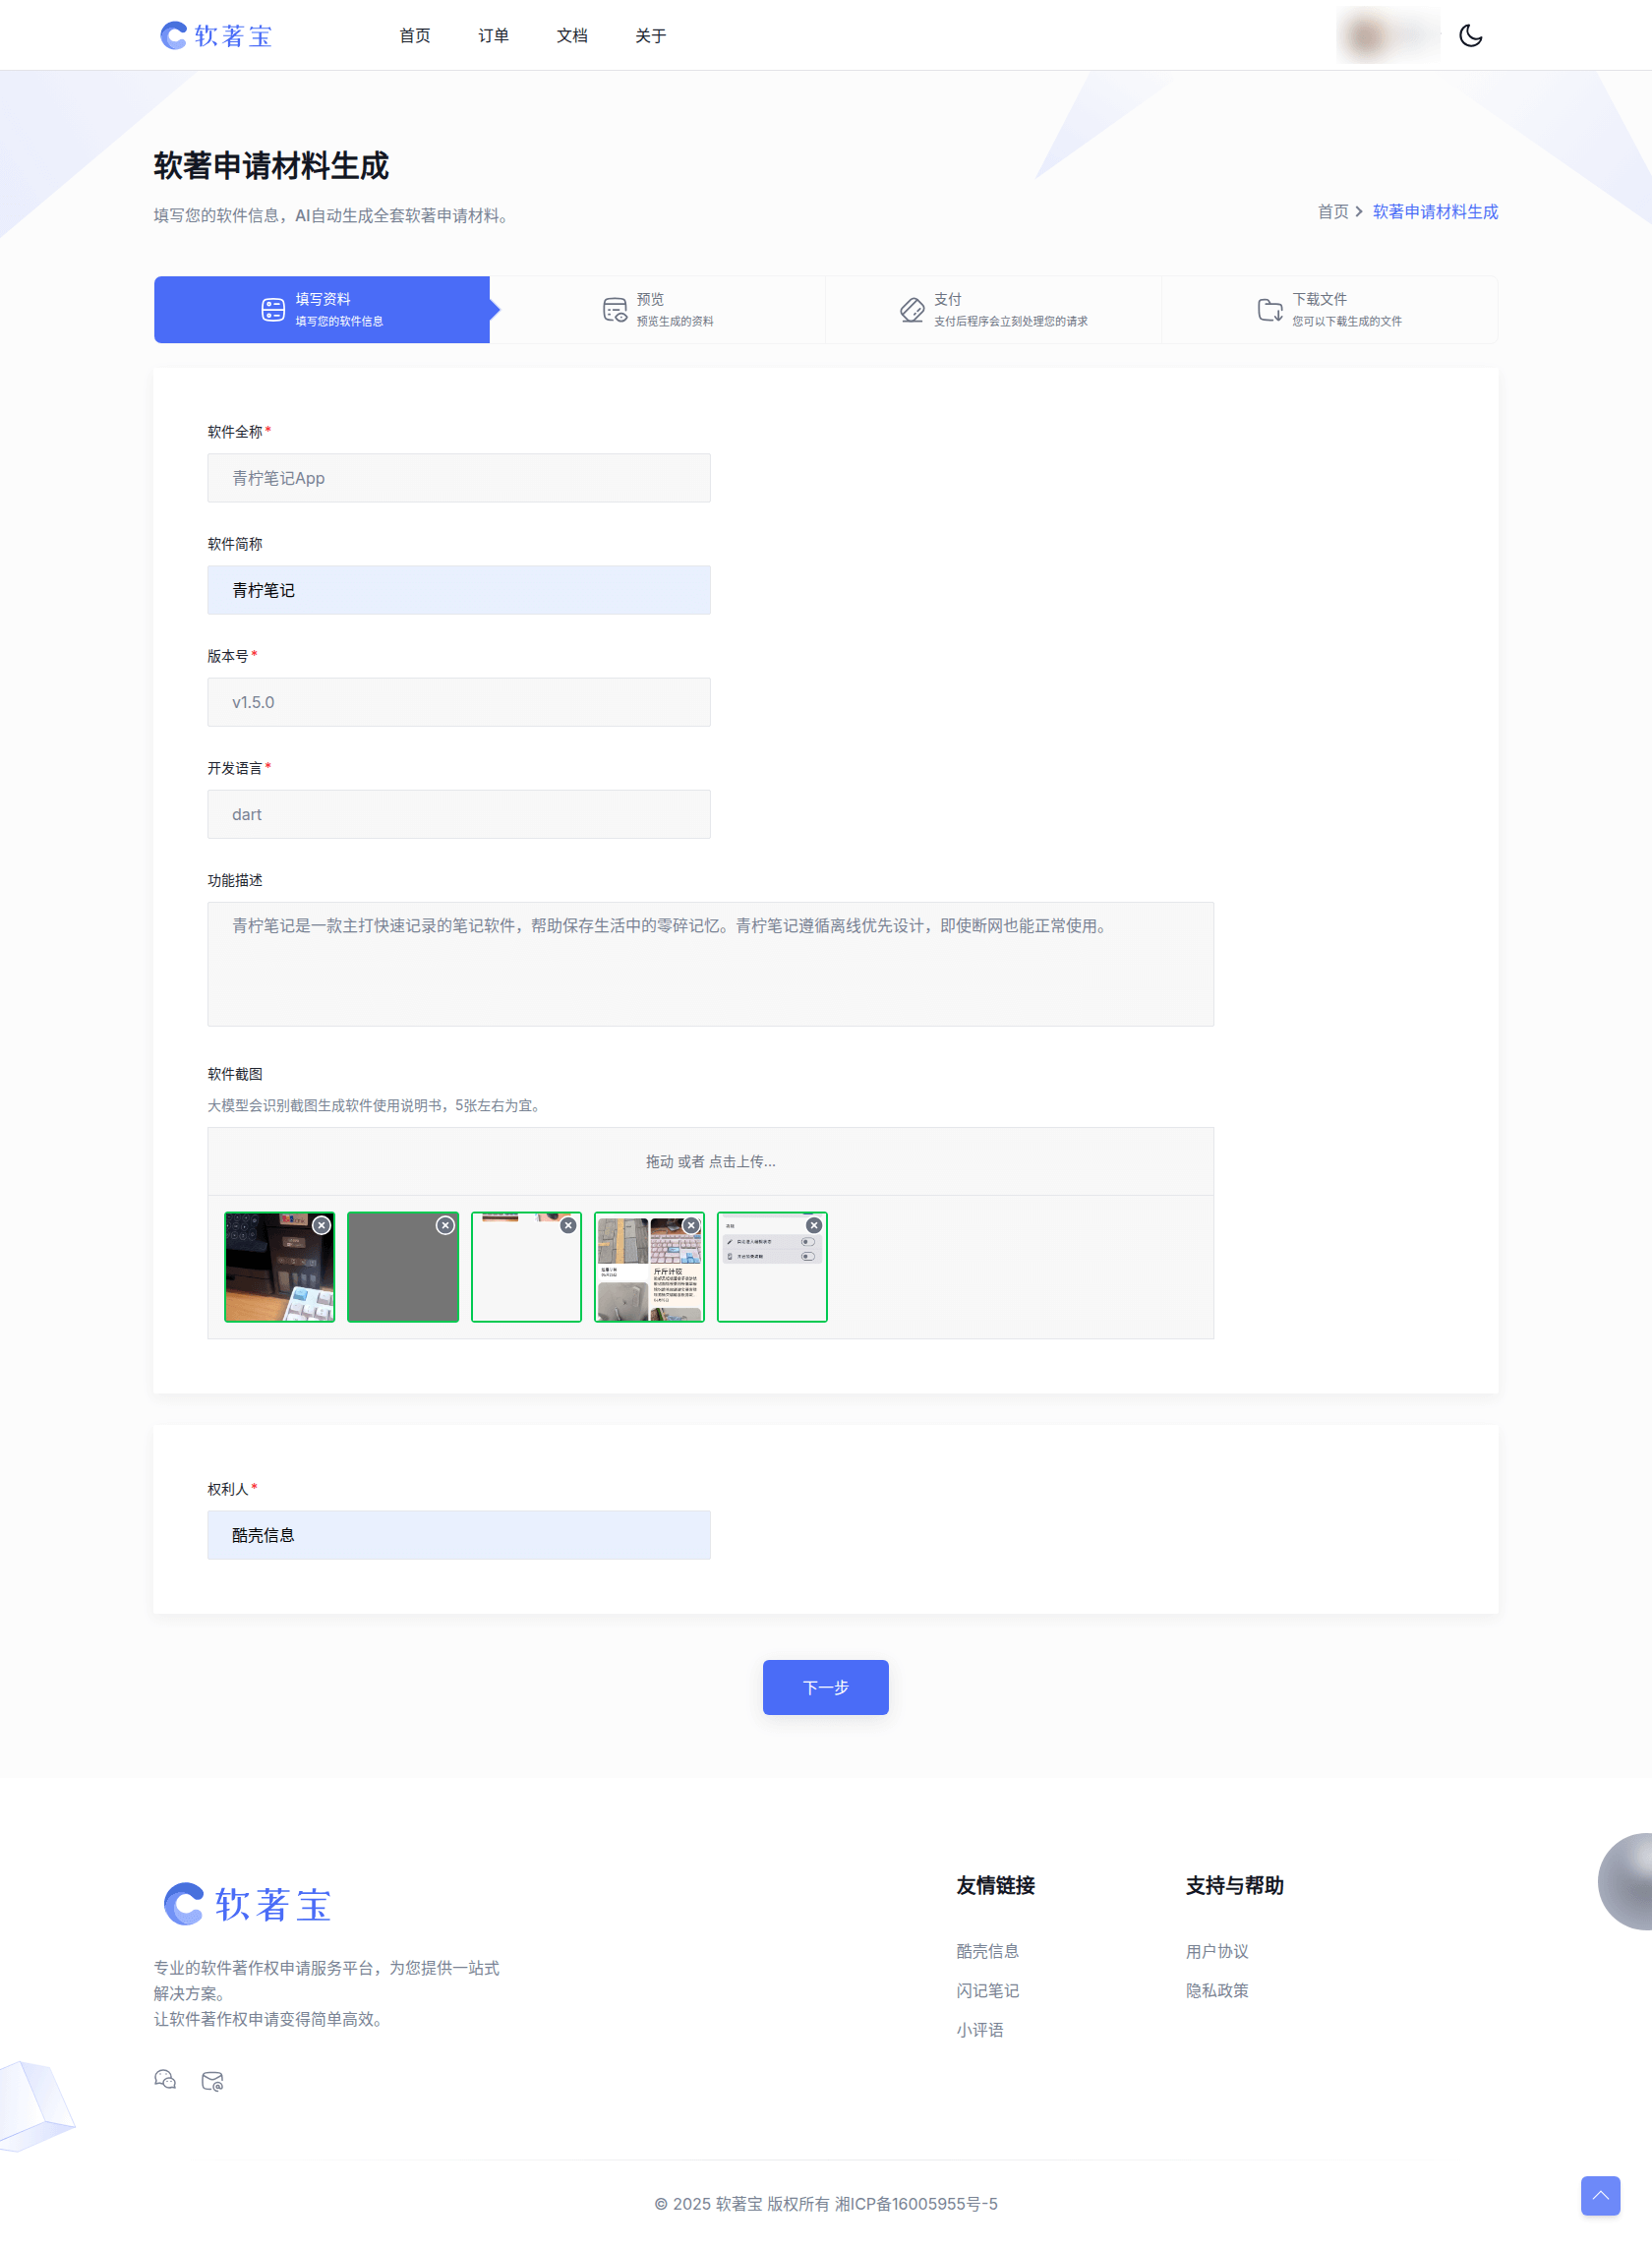Click the 软件截图 field label

[235, 1073]
